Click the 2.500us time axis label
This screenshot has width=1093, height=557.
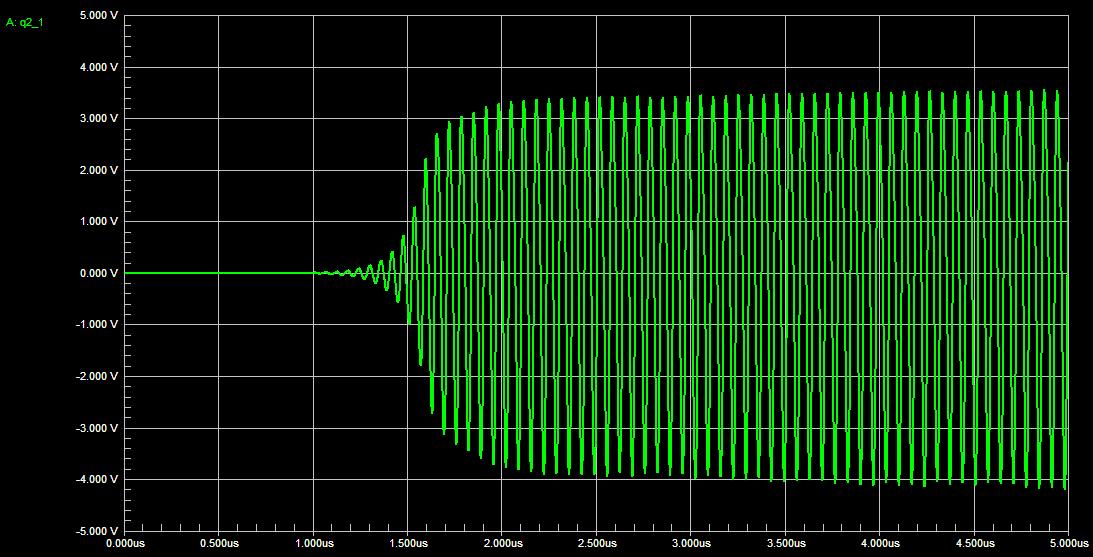coord(596,544)
